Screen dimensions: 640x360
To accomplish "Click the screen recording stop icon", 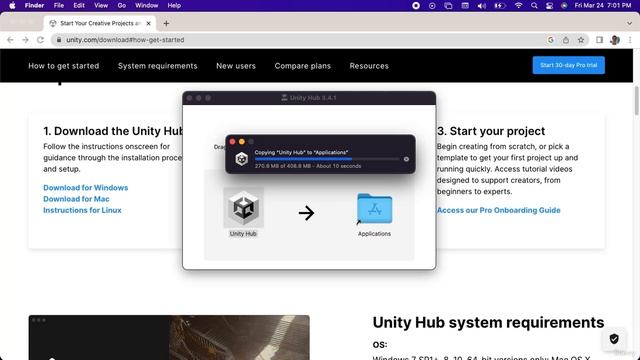I will pyautogui.click(x=416, y=6).
